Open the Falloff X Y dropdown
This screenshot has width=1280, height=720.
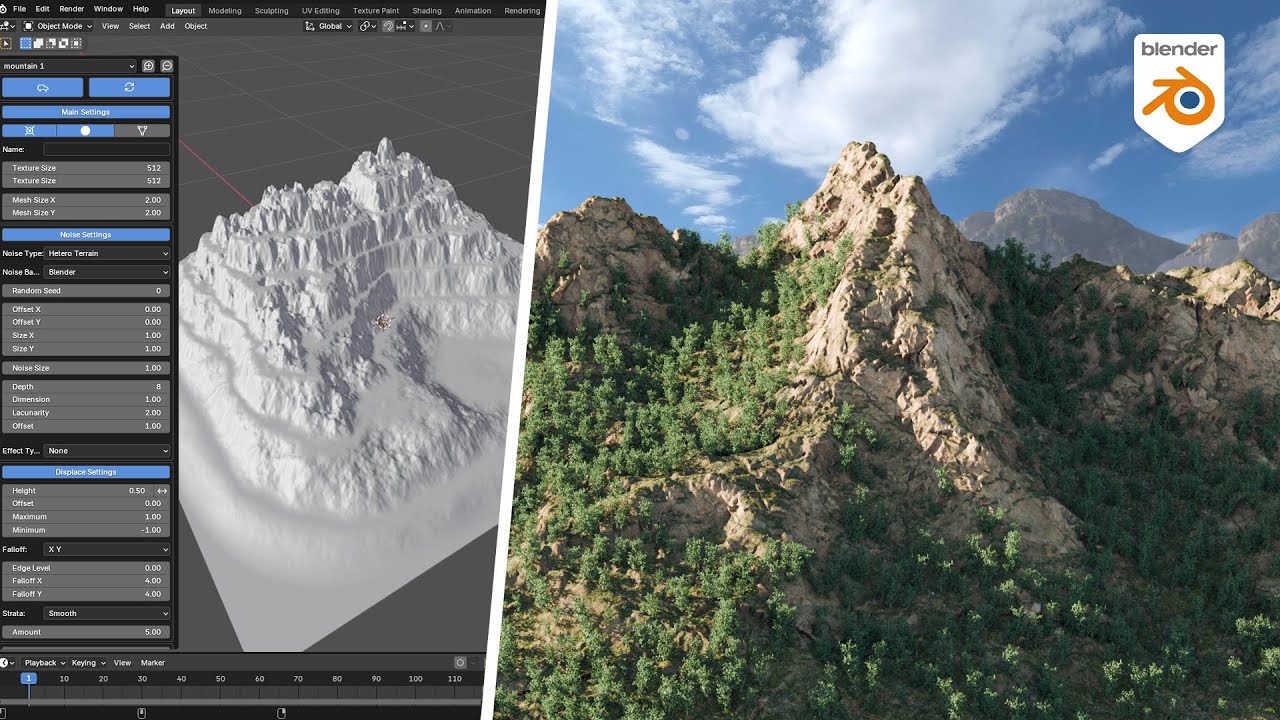[x=107, y=549]
